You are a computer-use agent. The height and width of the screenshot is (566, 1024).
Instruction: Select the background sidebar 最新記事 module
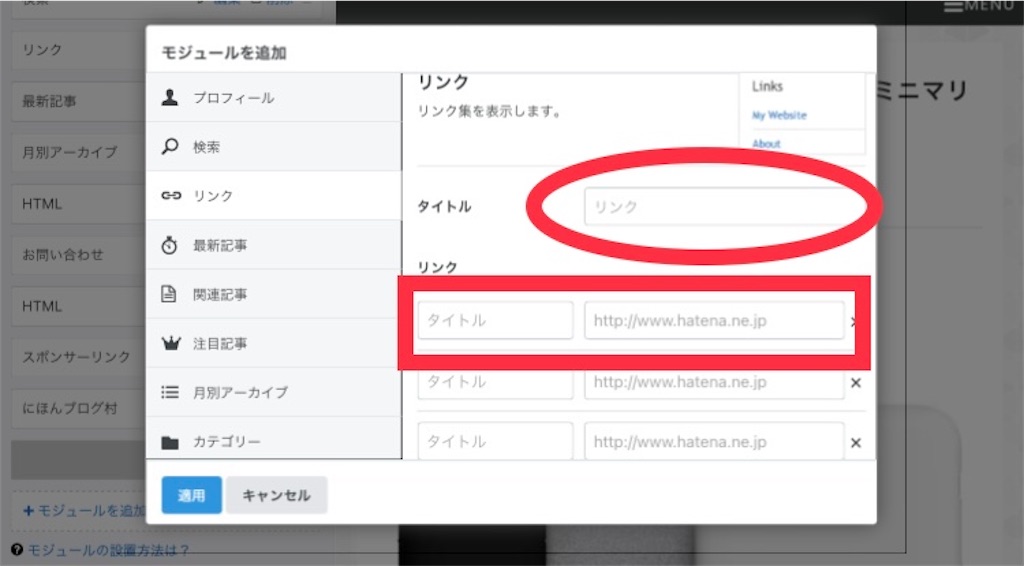tap(78, 101)
